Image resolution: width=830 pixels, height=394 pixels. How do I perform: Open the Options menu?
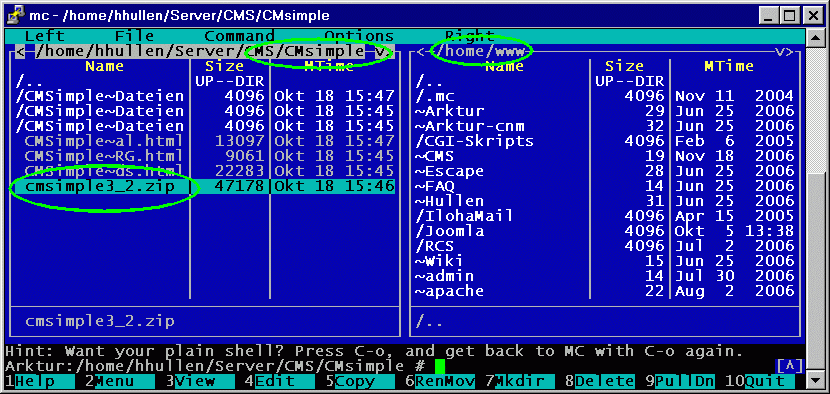coord(359,36)
